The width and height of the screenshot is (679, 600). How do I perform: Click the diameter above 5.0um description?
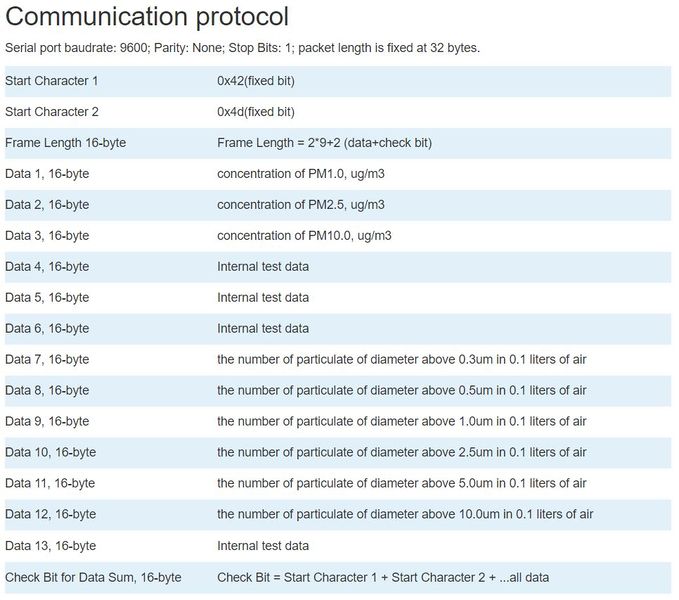(401, 483)
